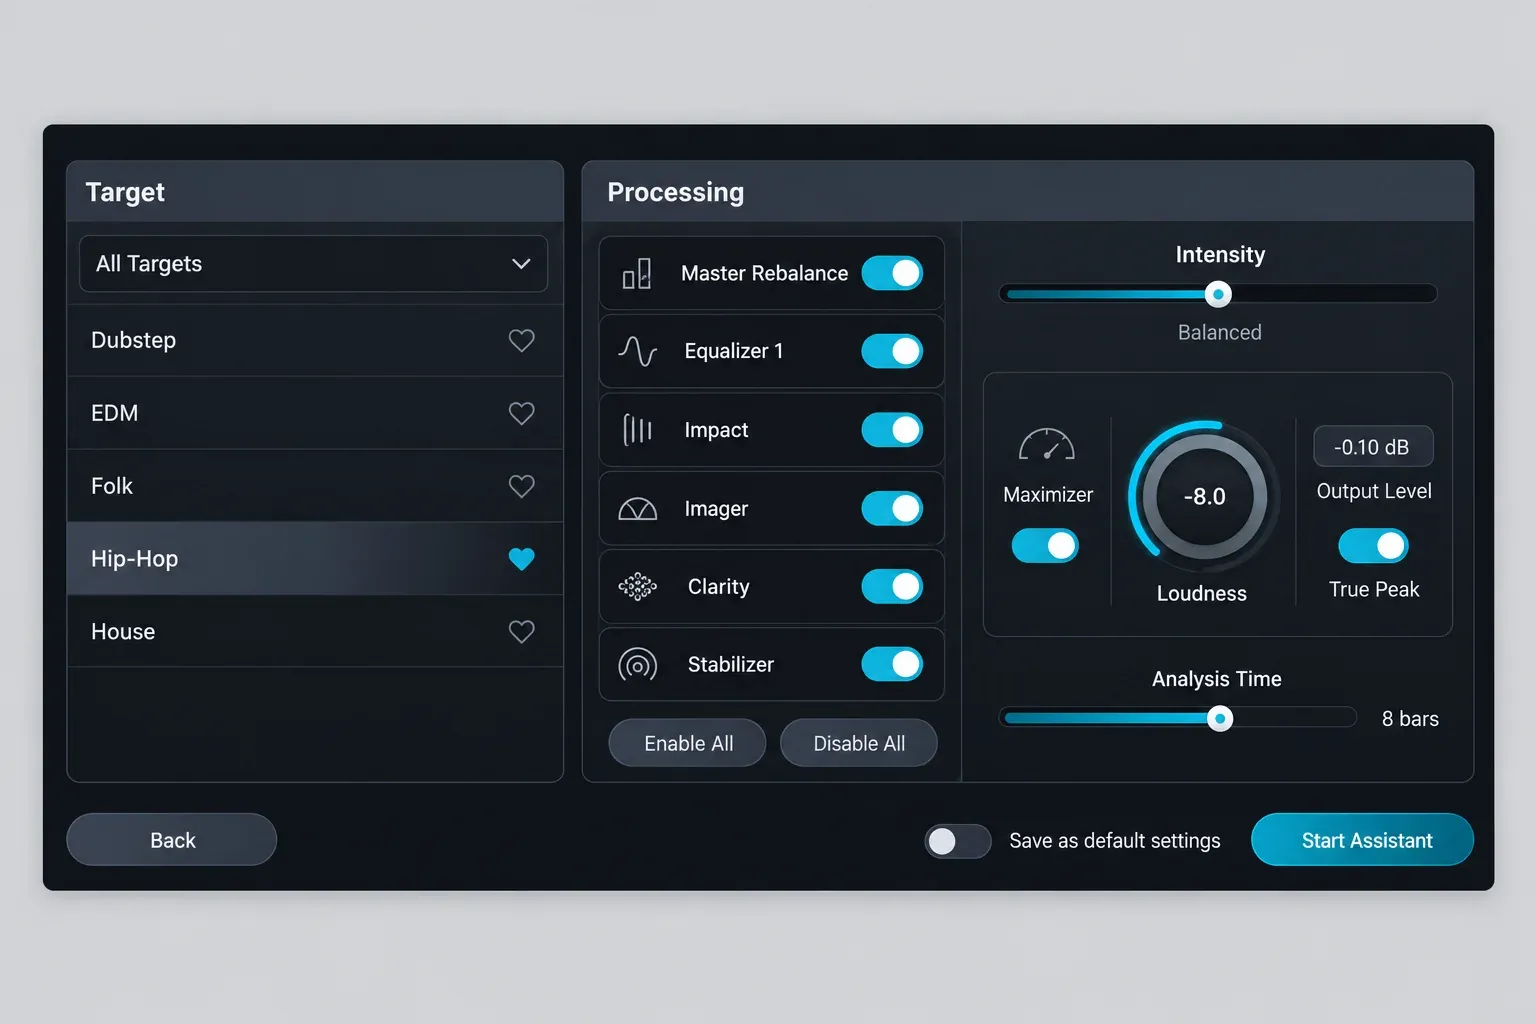
Task: Click the Stabilizer label text
Action: pos(731,664)
